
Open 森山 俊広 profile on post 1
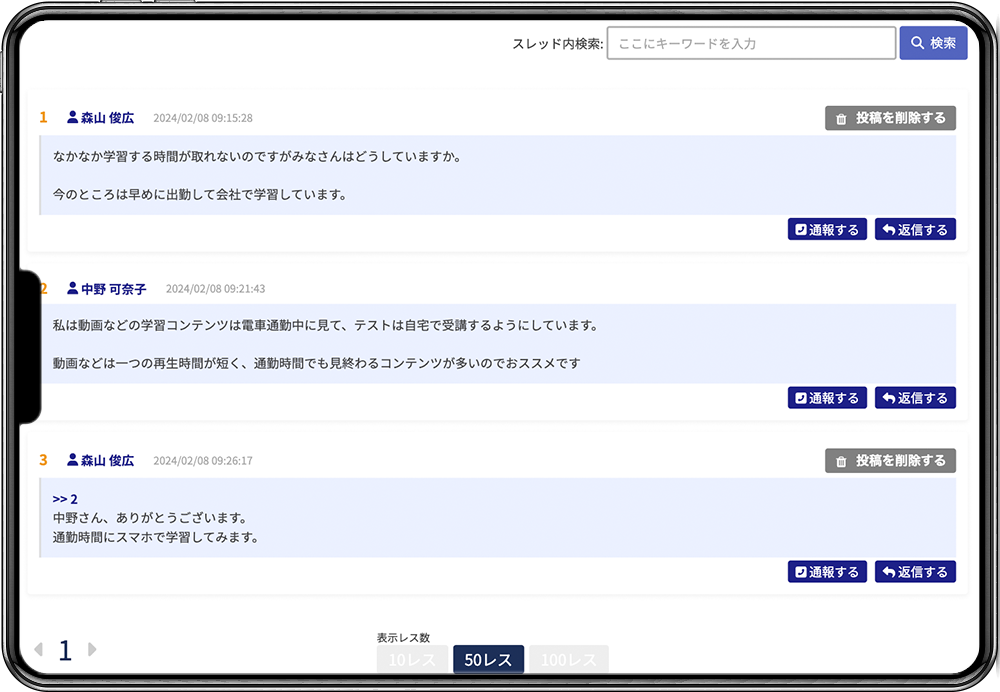(x=107, y=118)
